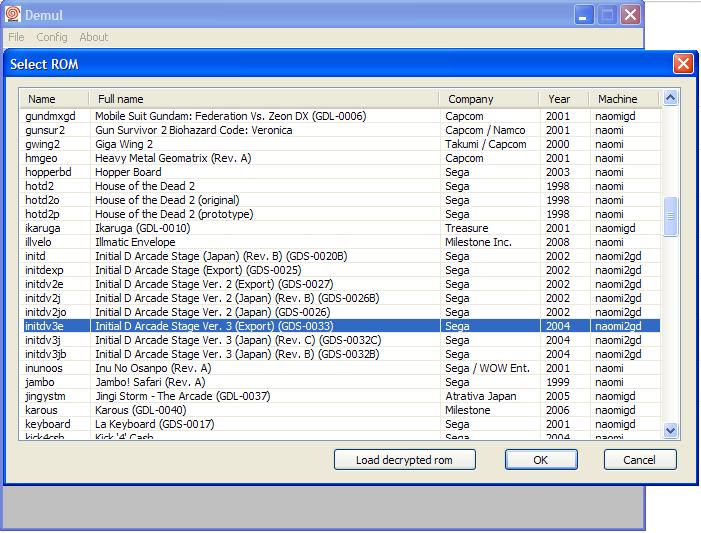Click Gun Survivor 2 Biohazard full name
The height and width of the screenshot is (533, 701).
(194, 130)
